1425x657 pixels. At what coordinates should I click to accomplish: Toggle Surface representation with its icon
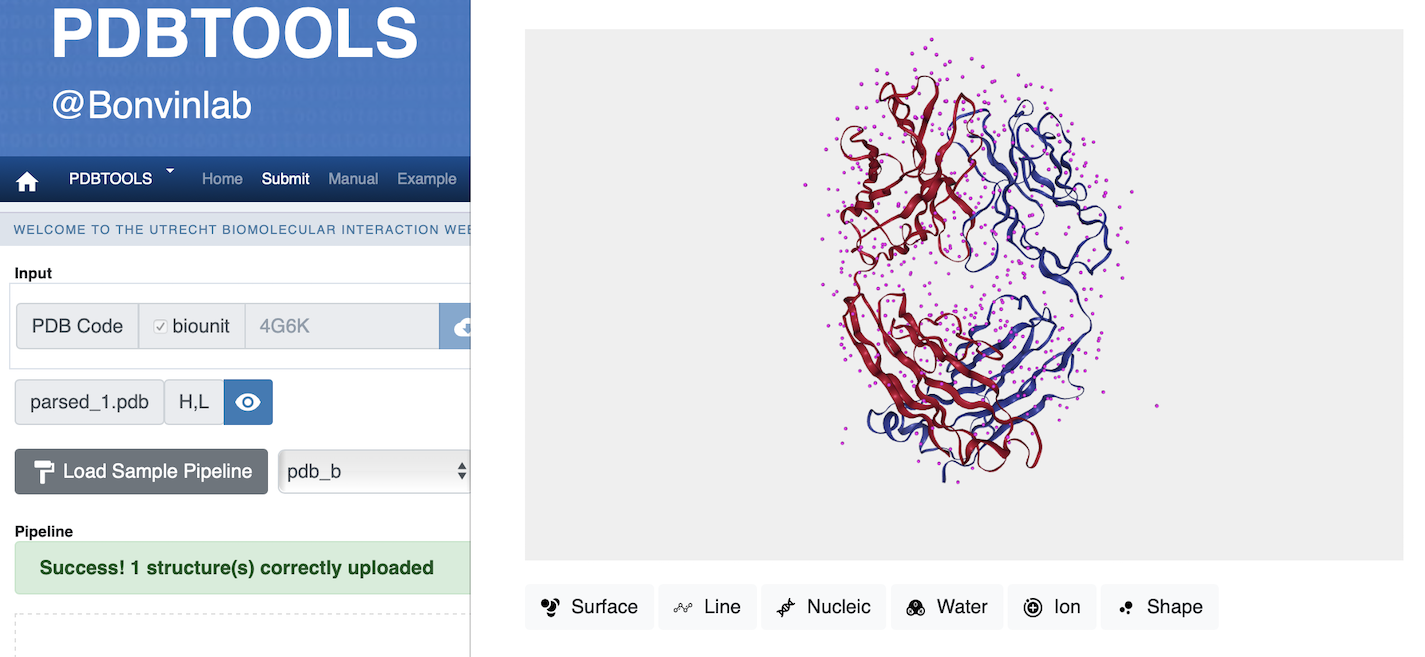(550, 607)
